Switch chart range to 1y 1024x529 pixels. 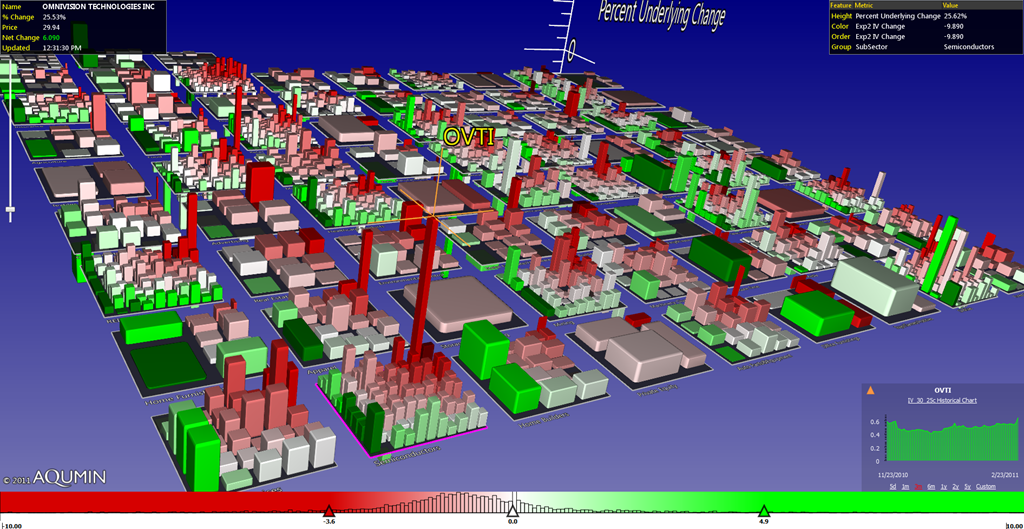(x=944, y=487)
